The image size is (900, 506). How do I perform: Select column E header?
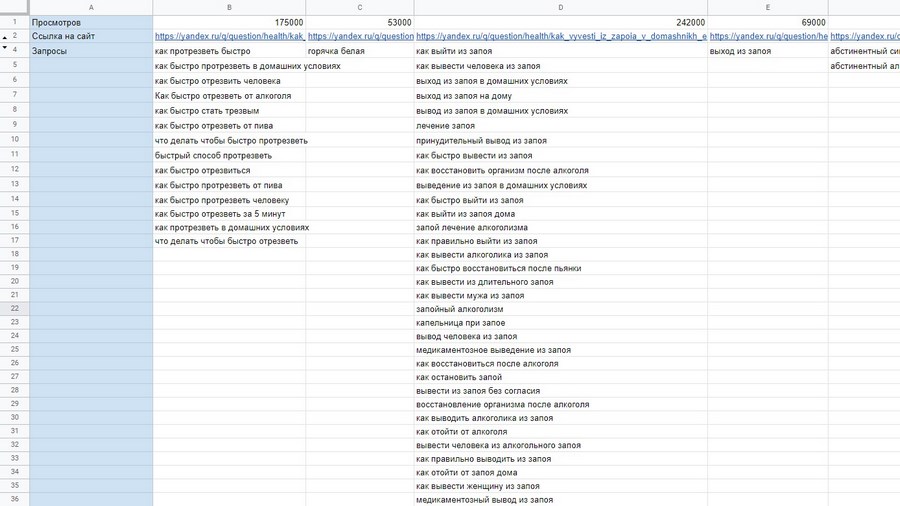tap(767, 7)
